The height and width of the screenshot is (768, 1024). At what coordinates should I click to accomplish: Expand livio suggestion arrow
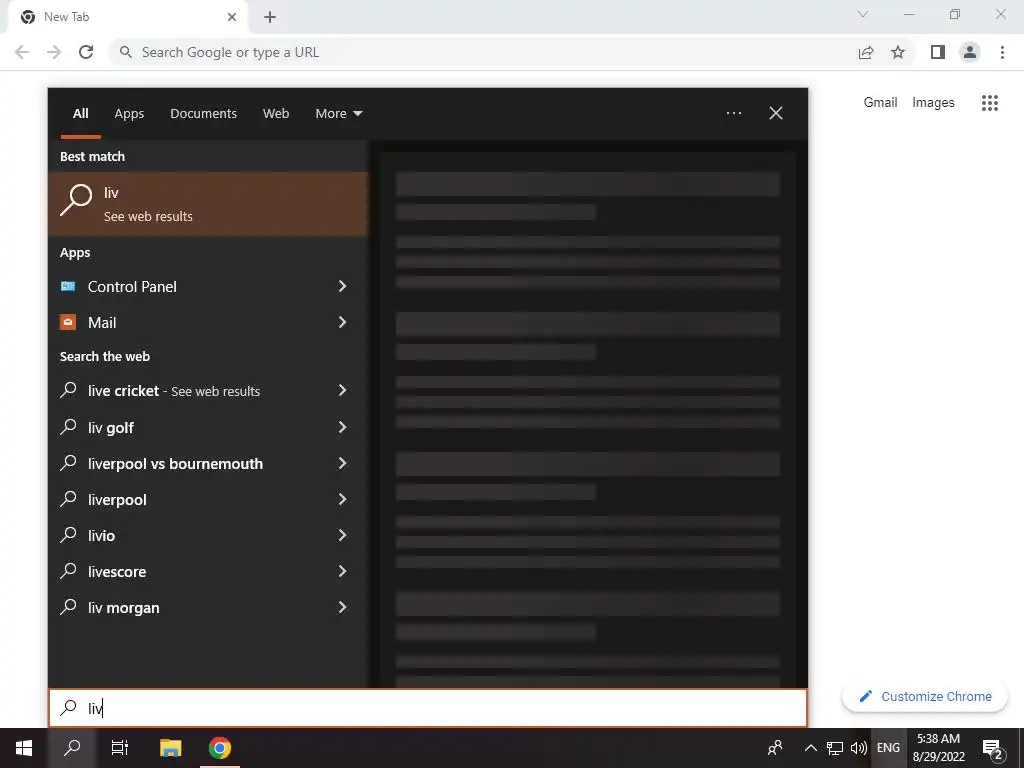(x=342, y=535)
